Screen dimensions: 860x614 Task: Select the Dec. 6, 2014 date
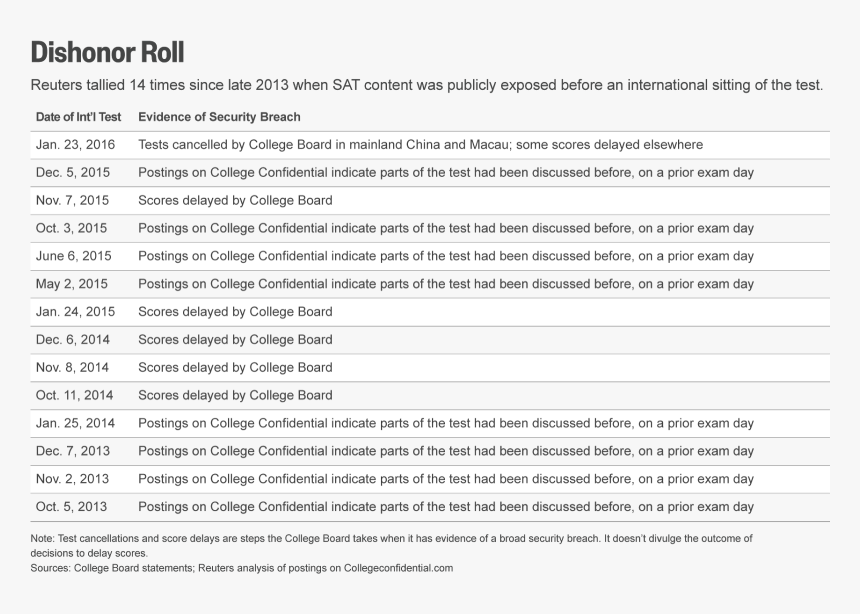[x=73, y=340]
